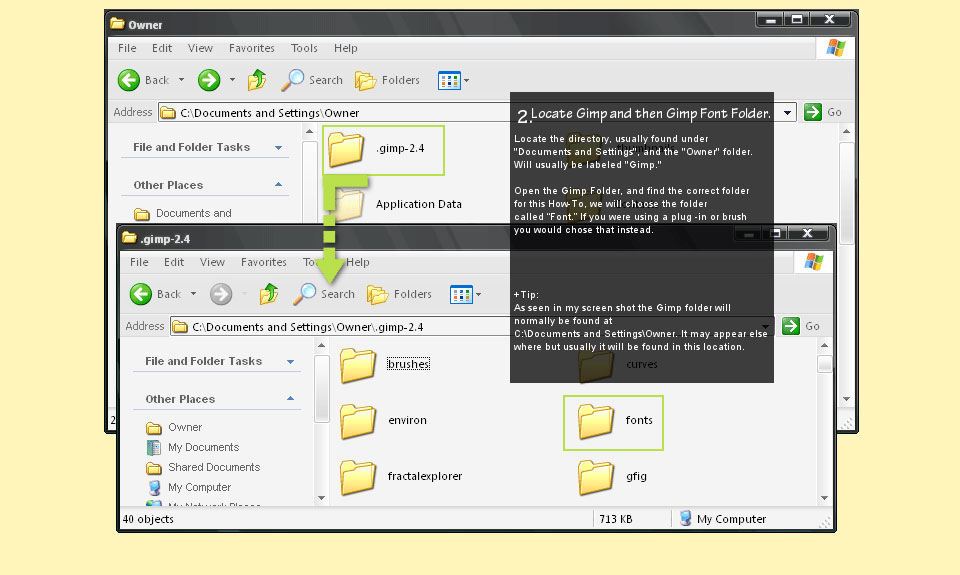The width and height of the screenshot is (960, 575).
Task: Click Up folder icon in Owner window
Action: 257,80
